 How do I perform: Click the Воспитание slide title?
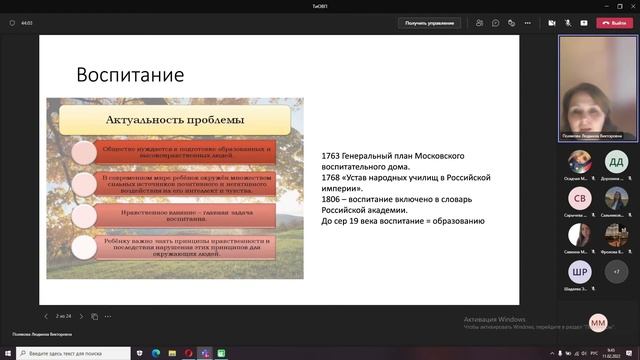(130, 75)
